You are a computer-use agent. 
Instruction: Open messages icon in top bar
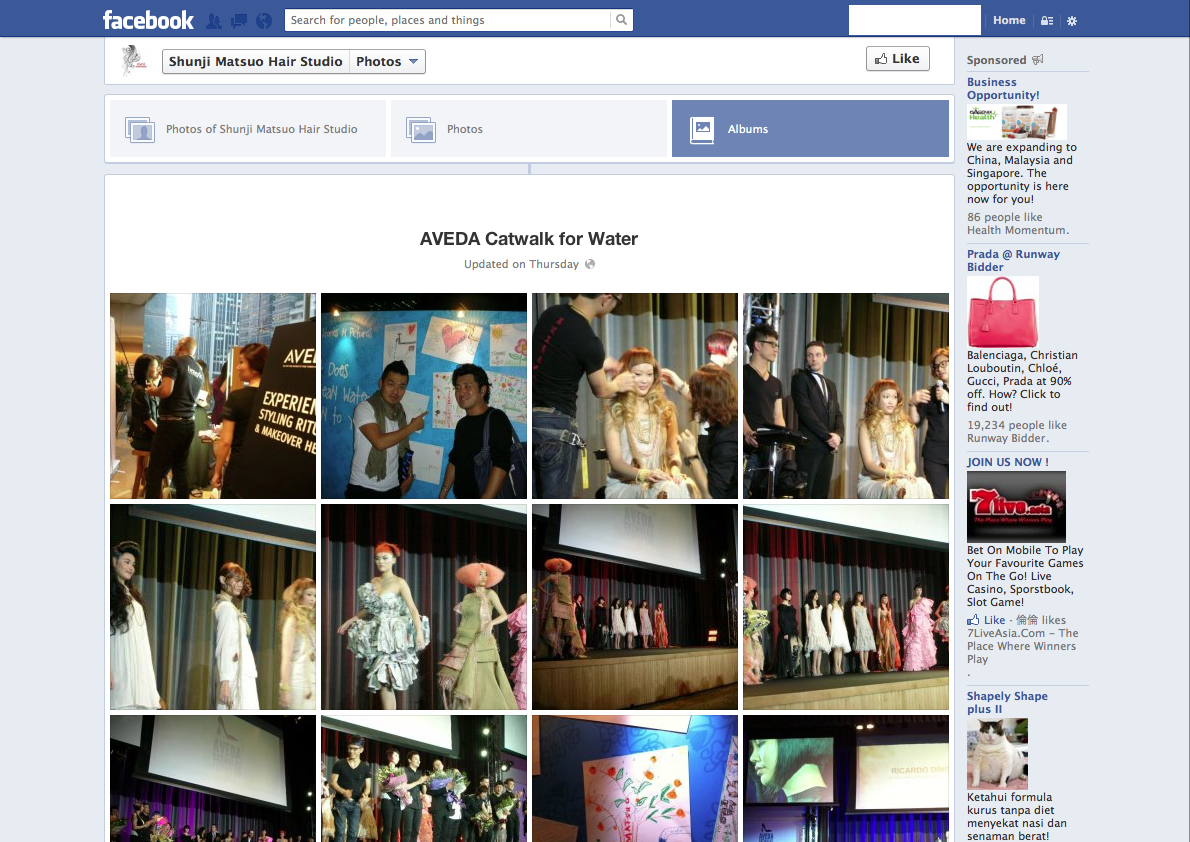[x=239, y=21]
